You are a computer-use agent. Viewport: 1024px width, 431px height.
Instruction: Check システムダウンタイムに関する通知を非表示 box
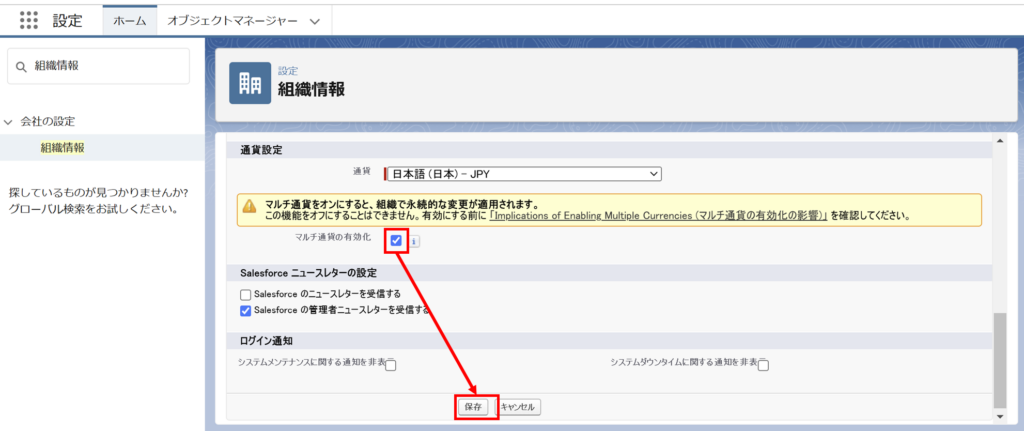point(763,365)
